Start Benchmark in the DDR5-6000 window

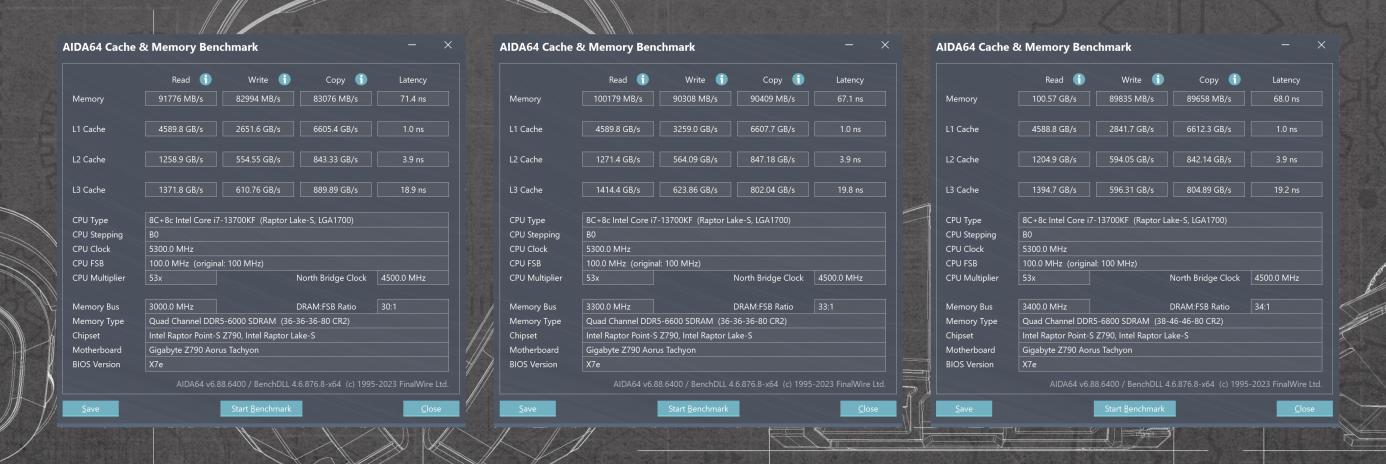tap(261, 408)
